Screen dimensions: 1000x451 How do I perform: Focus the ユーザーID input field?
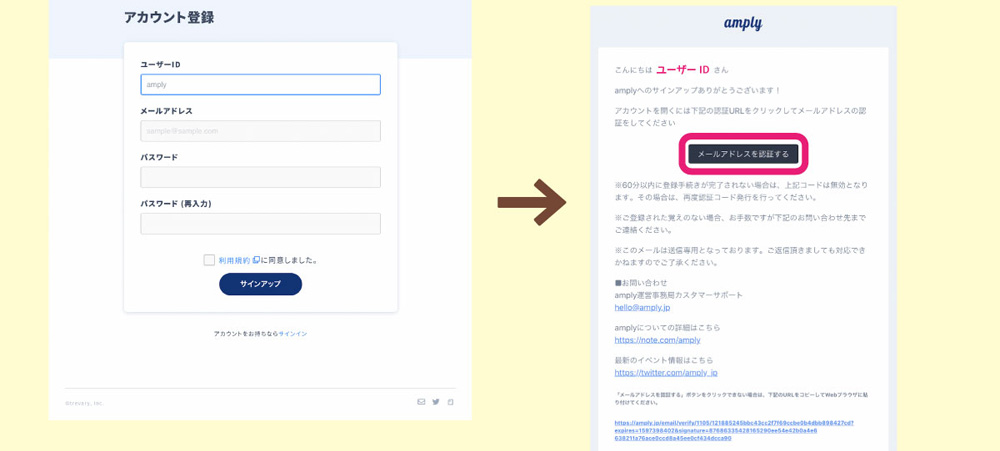[x=261, y=84]
